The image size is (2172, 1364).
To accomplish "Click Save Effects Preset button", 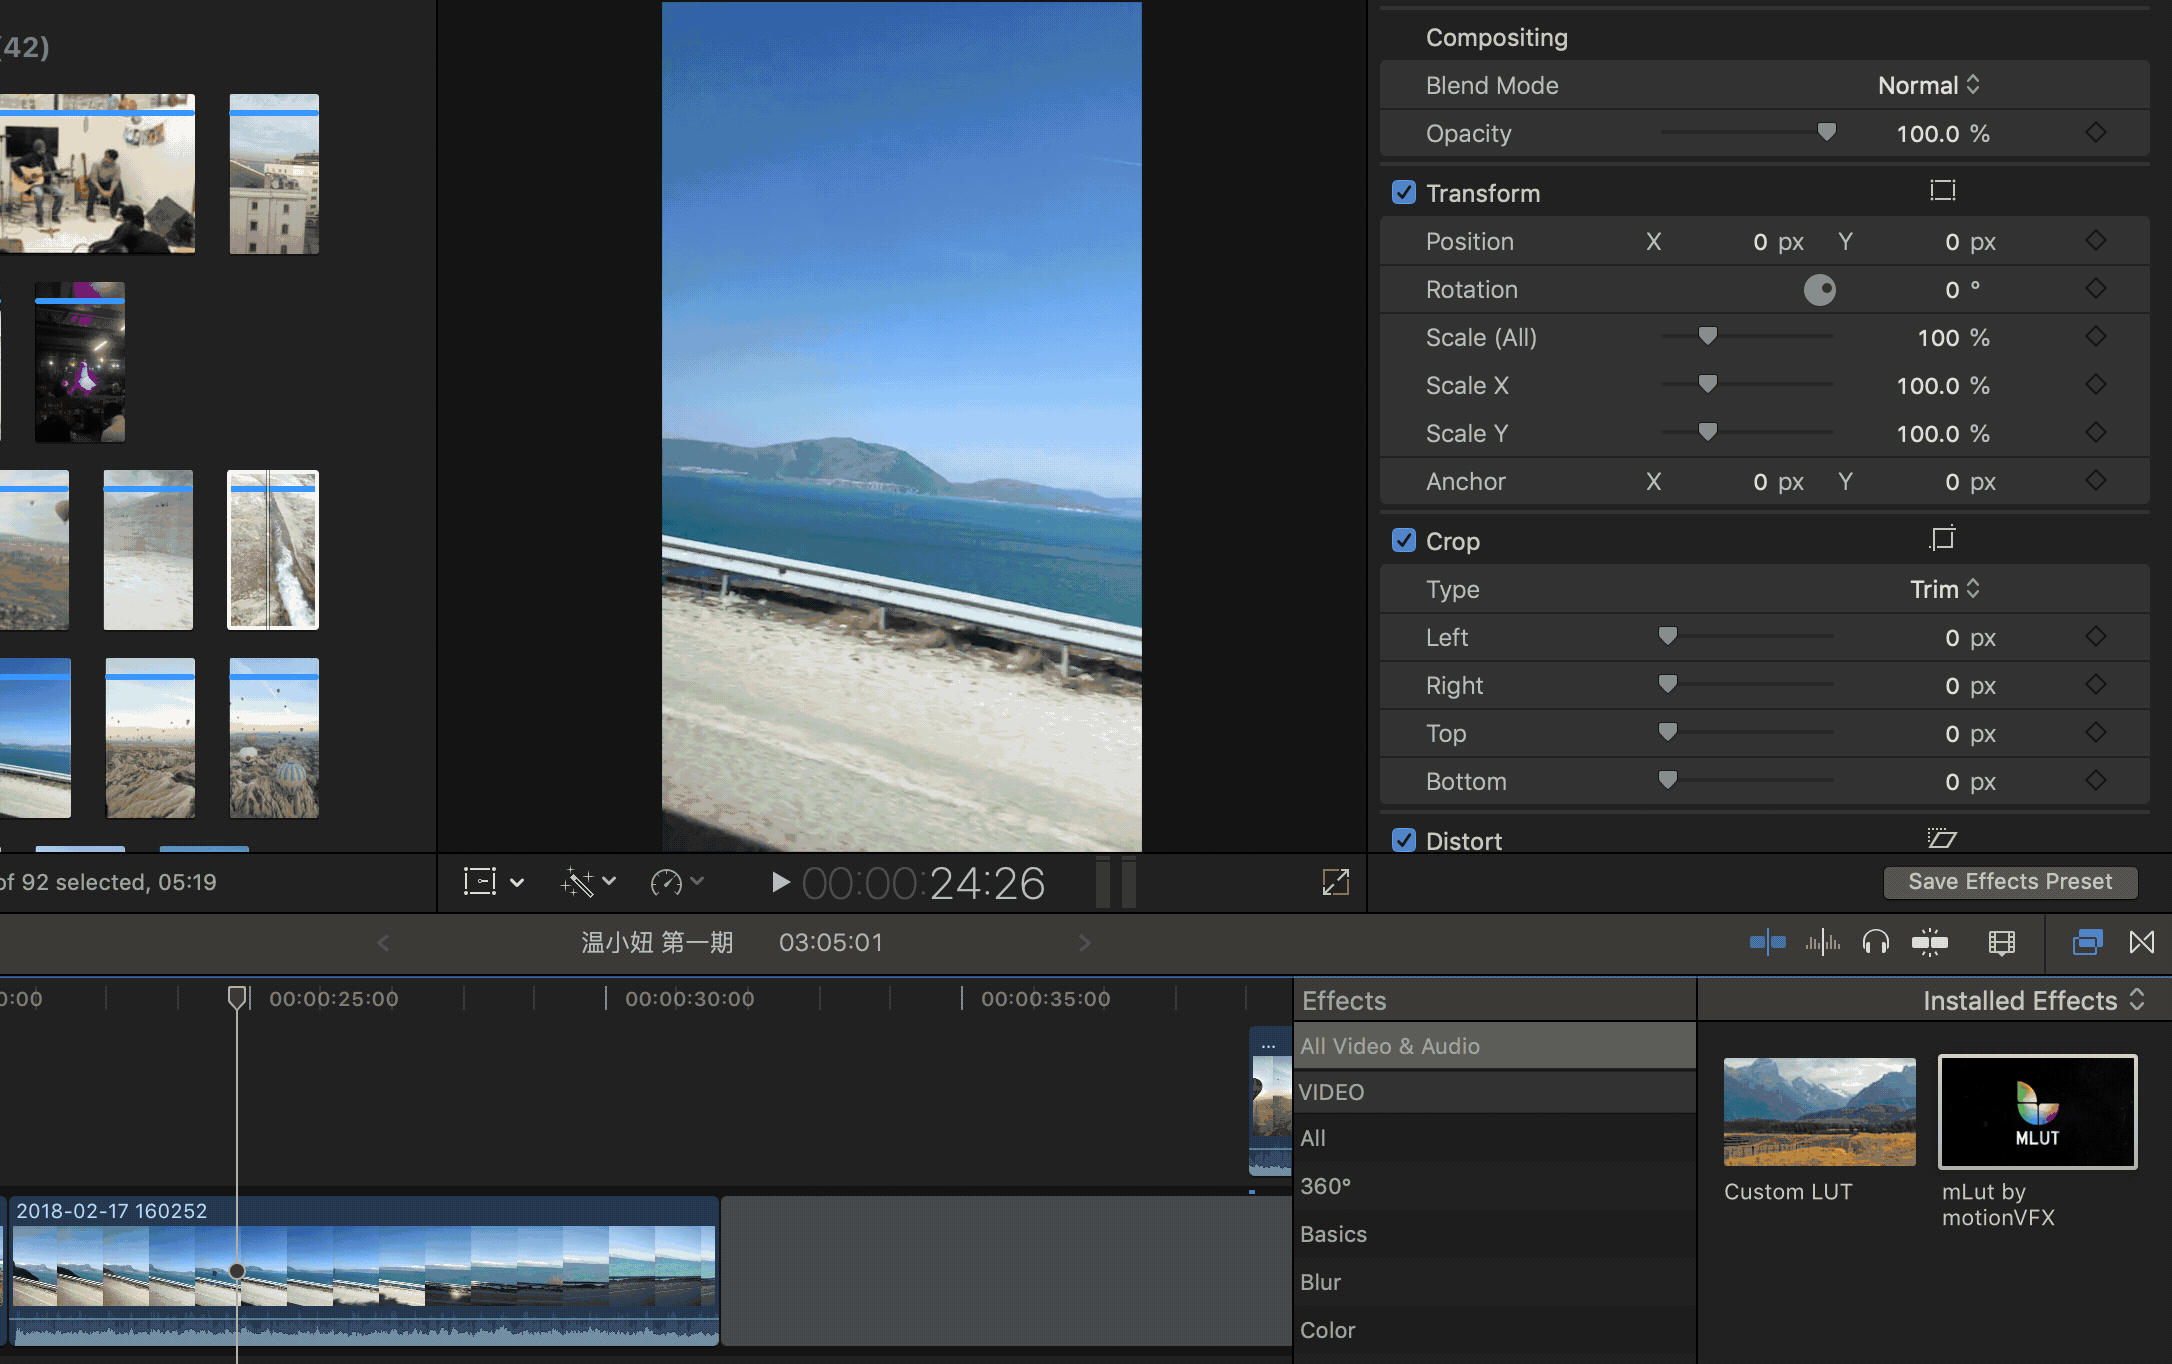I will coord(2009,882).
